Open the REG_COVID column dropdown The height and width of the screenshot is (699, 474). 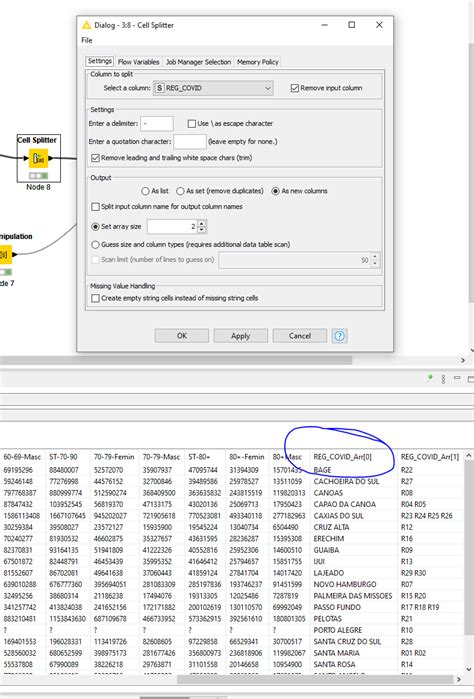213,88
